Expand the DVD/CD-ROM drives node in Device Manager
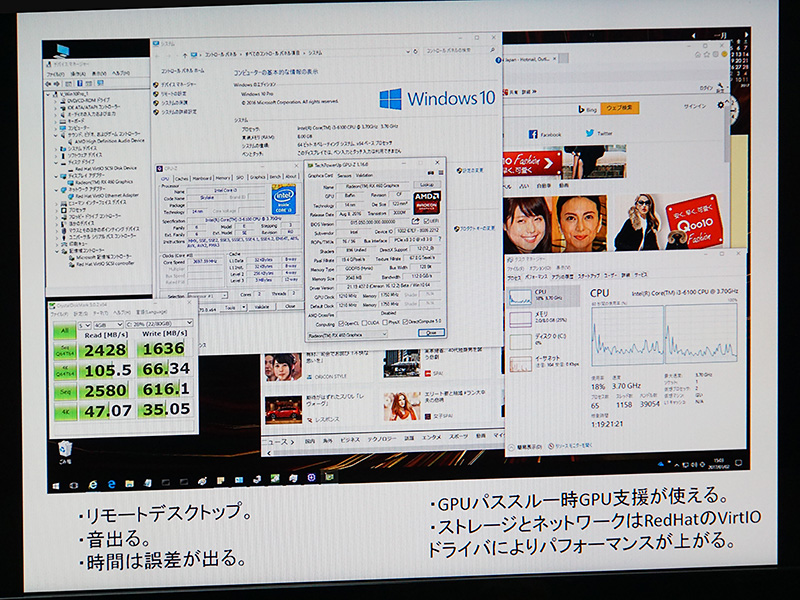800x600 pixels. point(57,102)
